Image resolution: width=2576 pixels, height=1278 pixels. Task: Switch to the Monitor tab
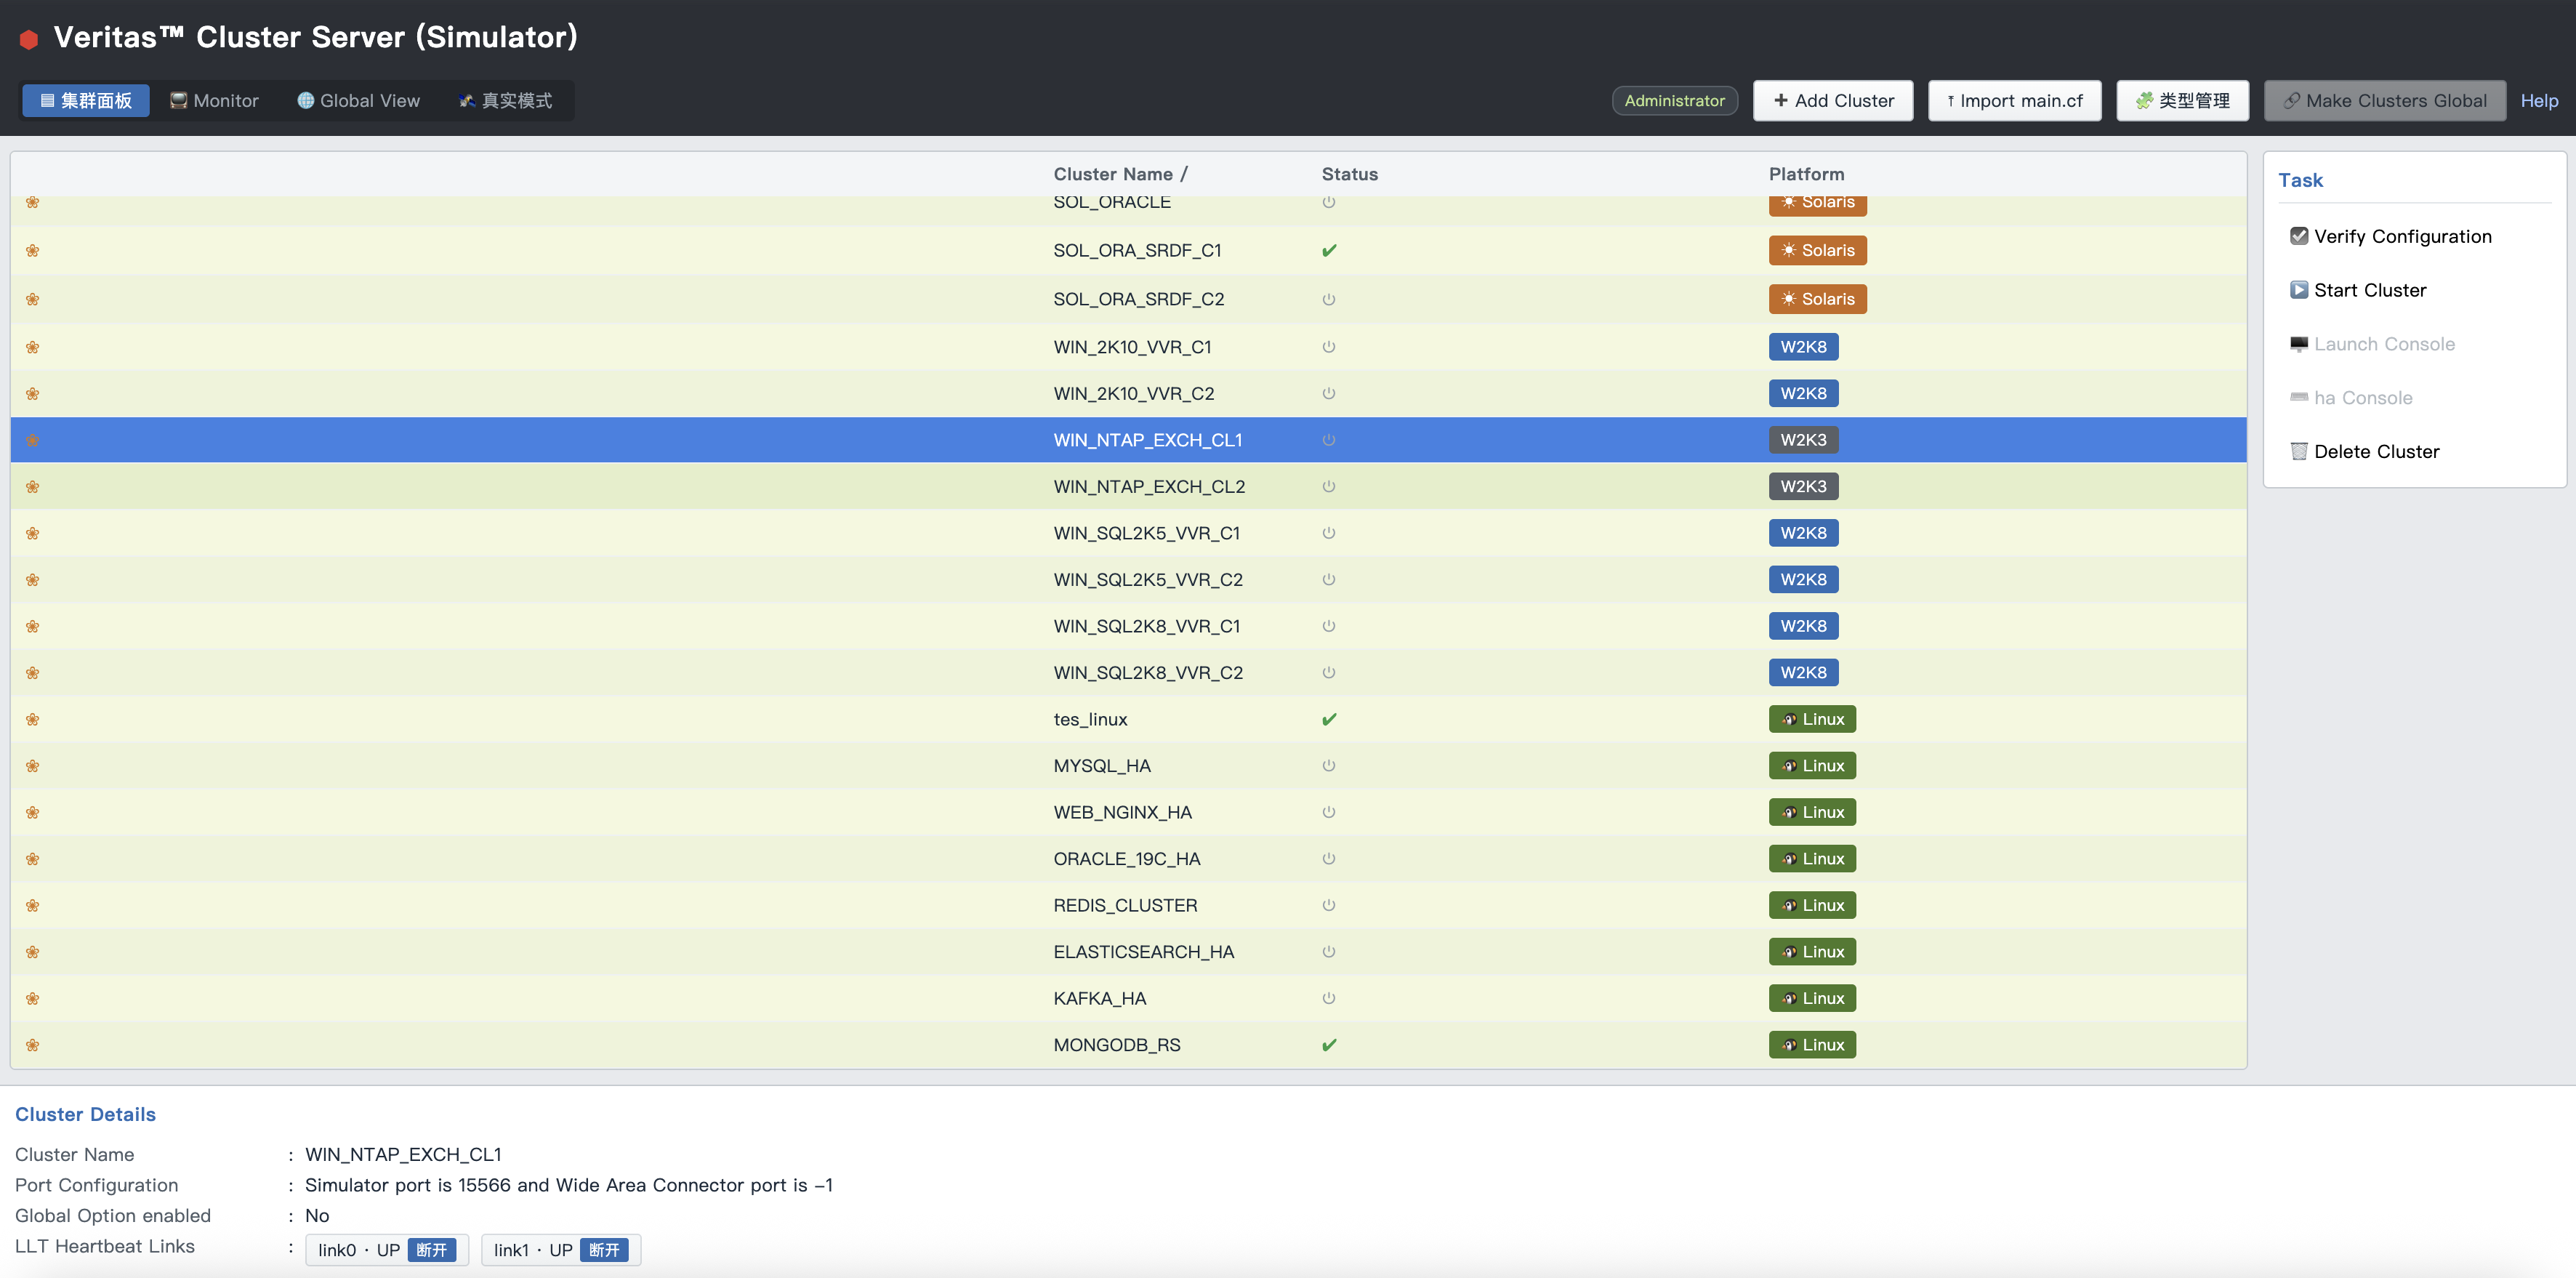214,100
